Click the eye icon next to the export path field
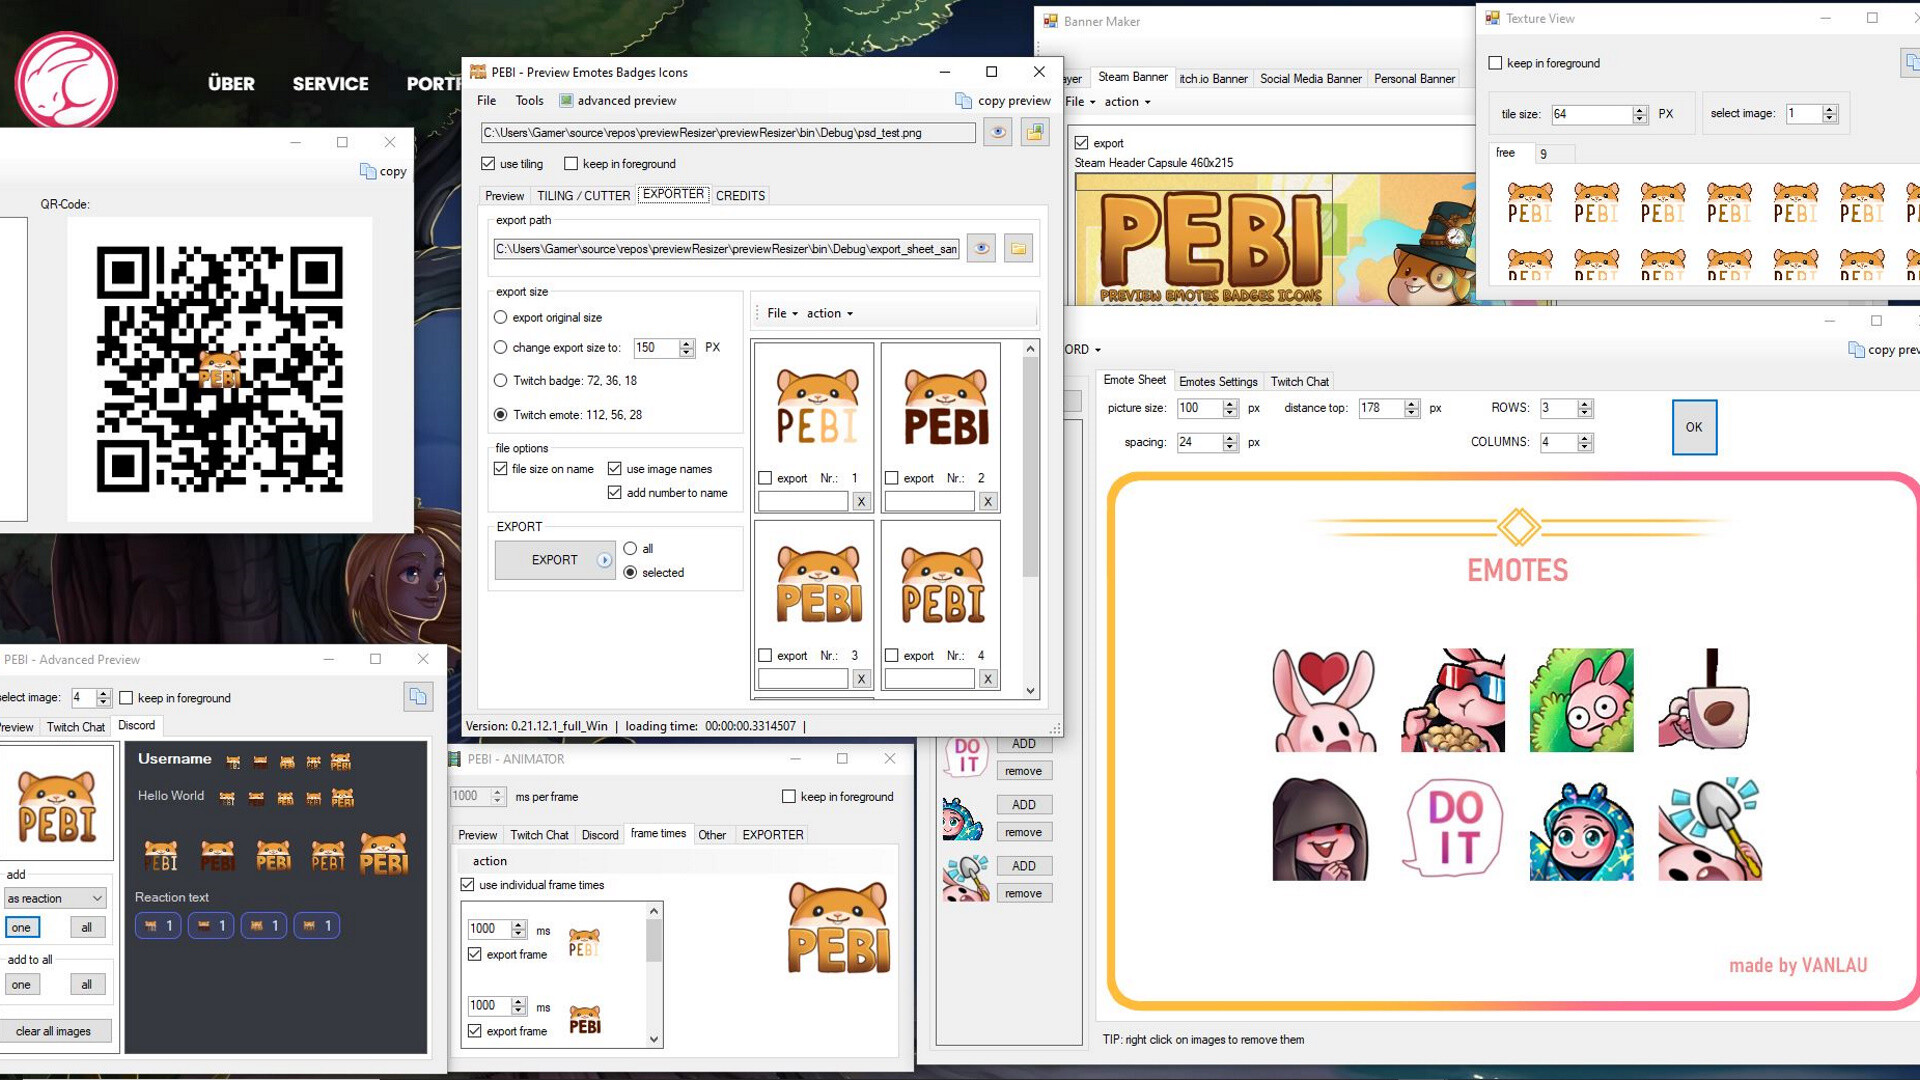Screen dimensions: 1920x1080 point(981,248)
